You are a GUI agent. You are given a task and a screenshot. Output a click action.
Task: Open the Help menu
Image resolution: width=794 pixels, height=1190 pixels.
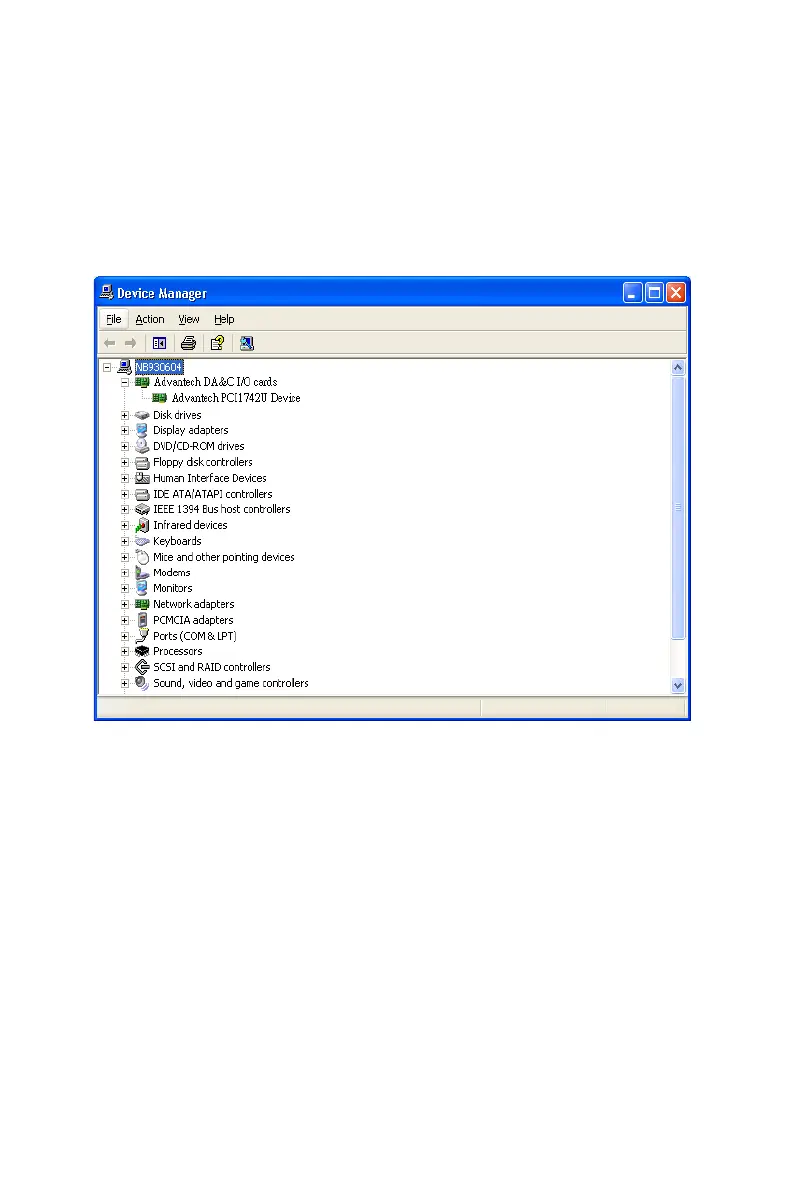tap(224, 319)
